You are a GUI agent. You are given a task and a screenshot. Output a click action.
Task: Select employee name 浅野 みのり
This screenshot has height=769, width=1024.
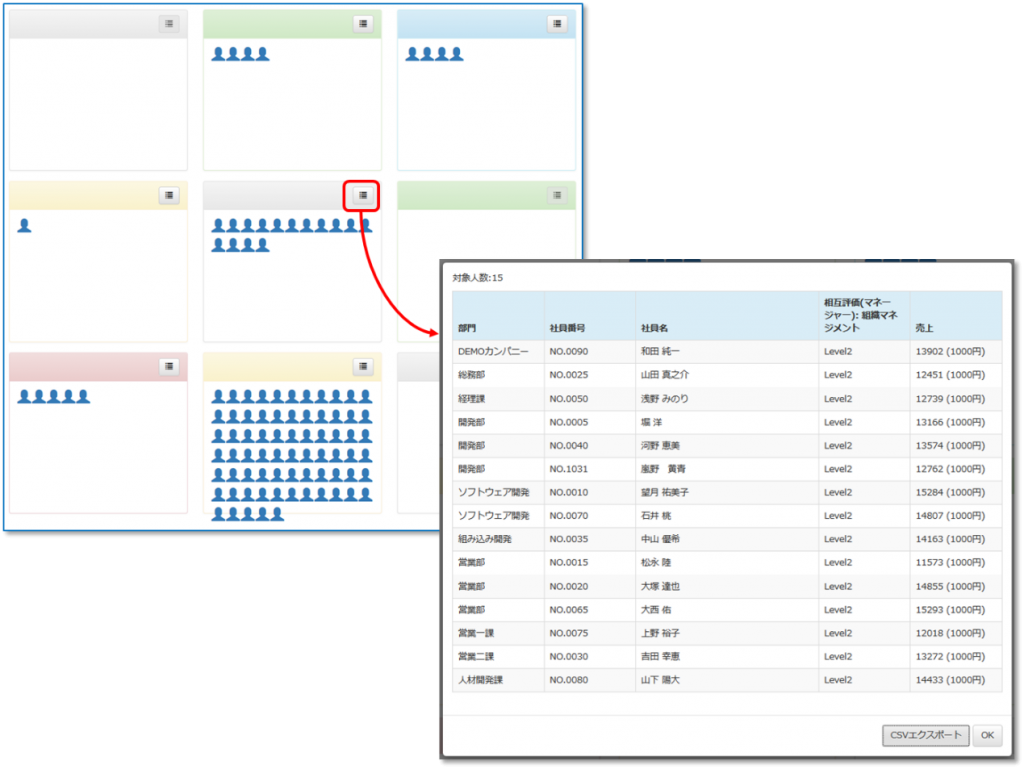coord(664,398)
